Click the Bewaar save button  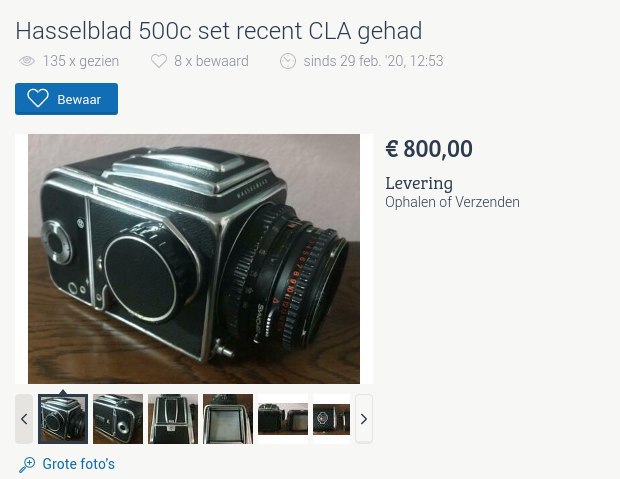(66, 99)
